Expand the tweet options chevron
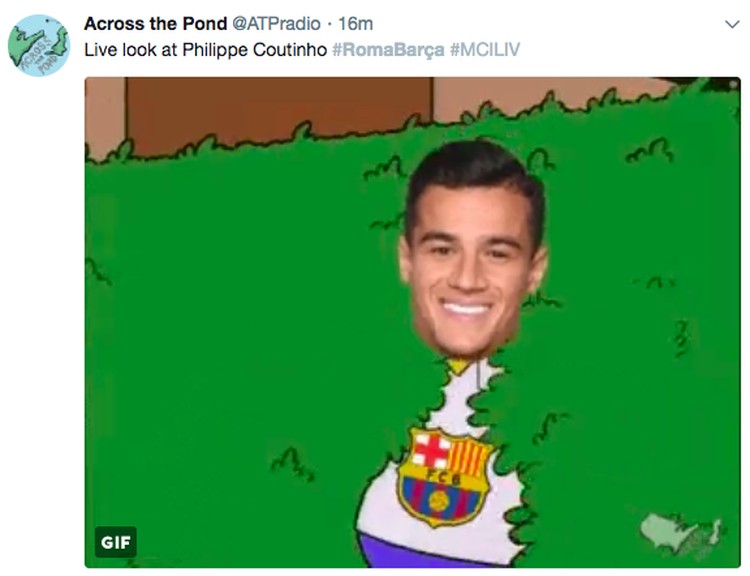This screenshot has width=750, height=576. tap(732, 24)
